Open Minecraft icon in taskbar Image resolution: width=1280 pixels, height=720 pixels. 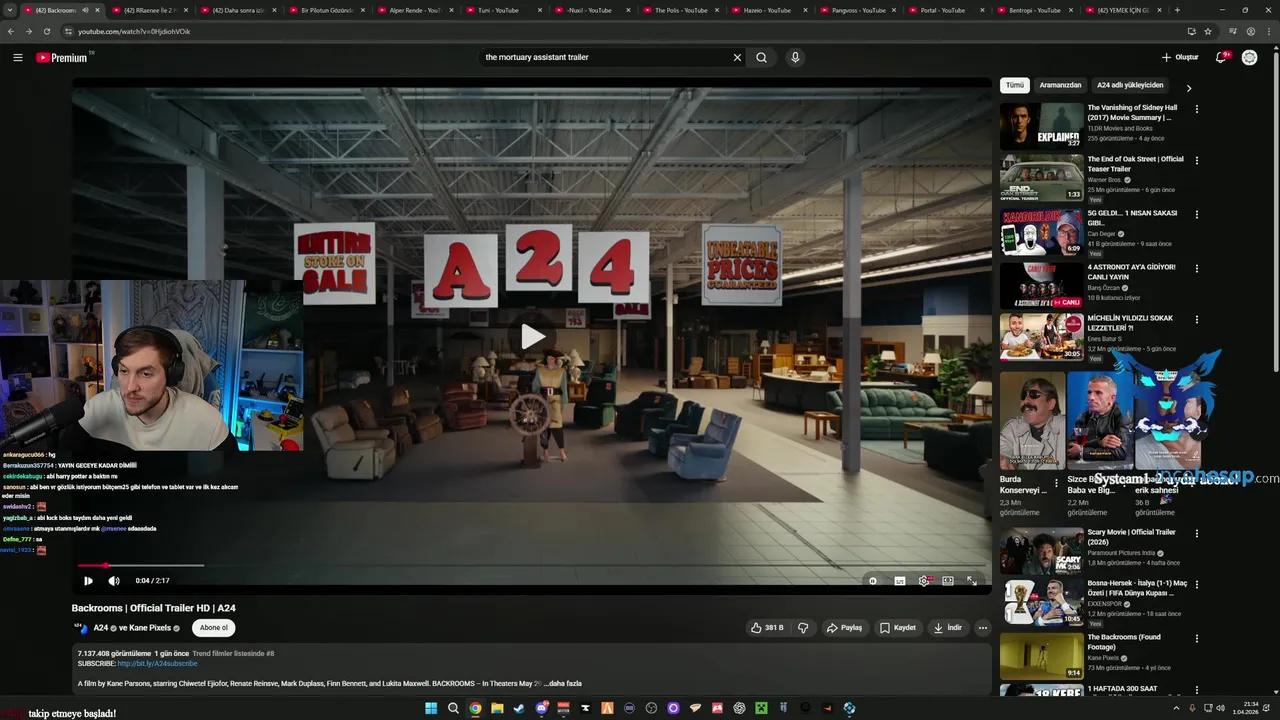761,708
